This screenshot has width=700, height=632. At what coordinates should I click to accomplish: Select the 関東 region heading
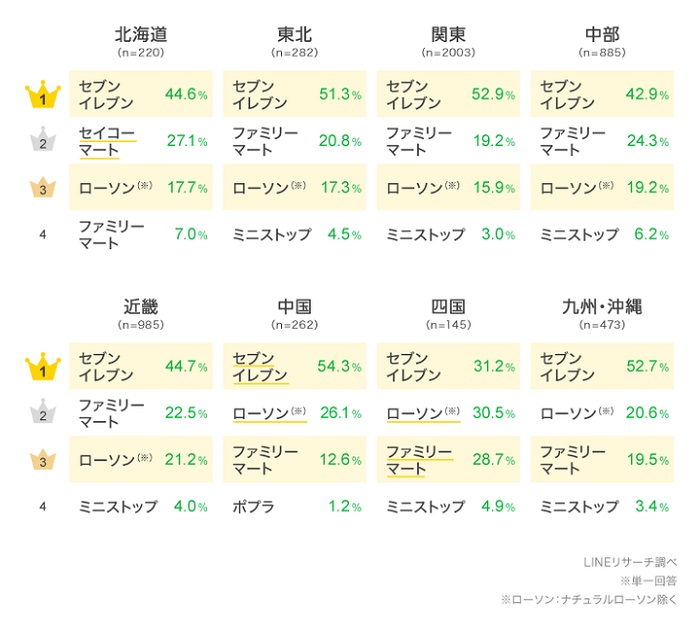448,34
